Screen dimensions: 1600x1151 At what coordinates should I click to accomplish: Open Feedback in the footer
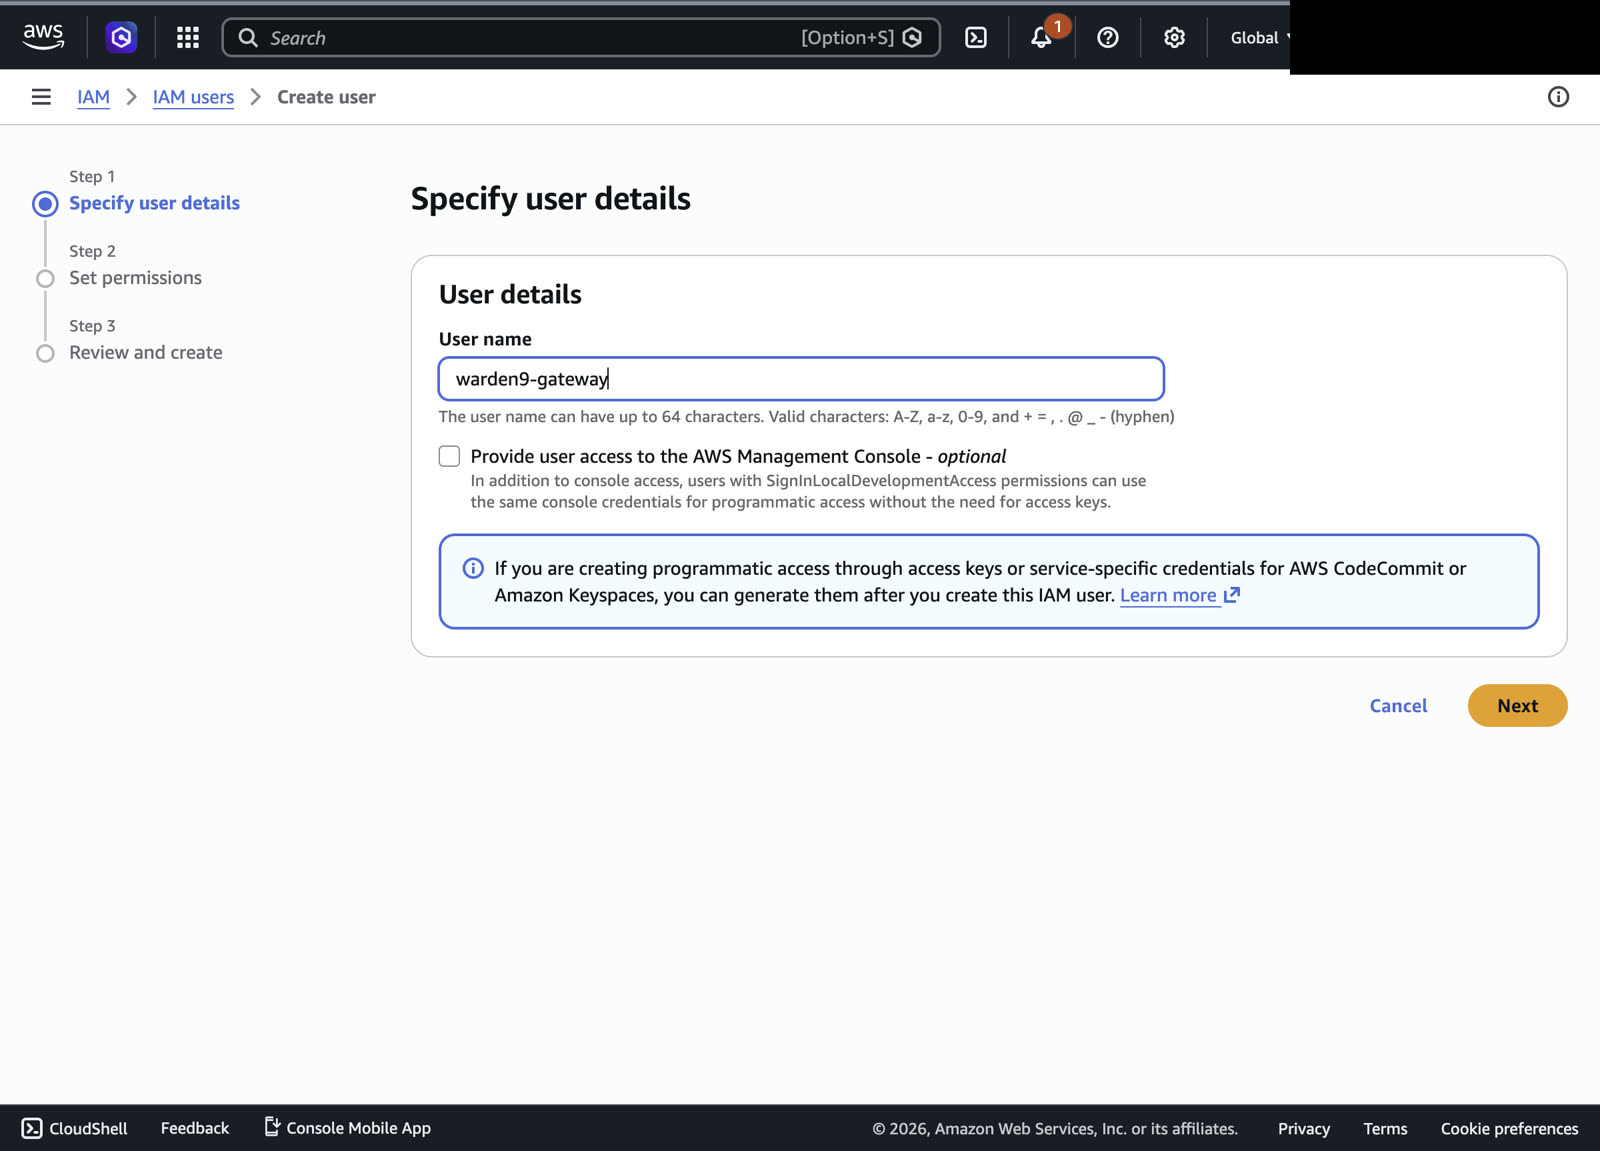195,1128
